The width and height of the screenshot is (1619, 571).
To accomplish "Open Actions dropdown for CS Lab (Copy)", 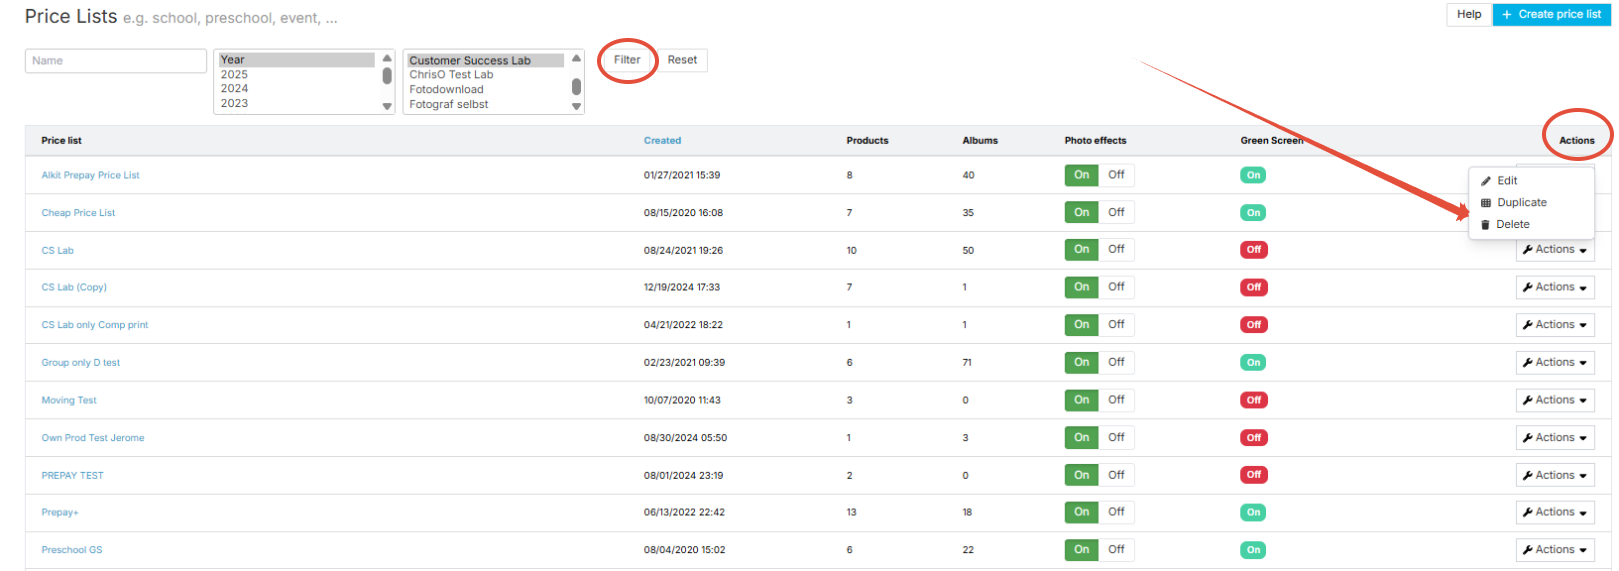I will (x=1555, y=287).
